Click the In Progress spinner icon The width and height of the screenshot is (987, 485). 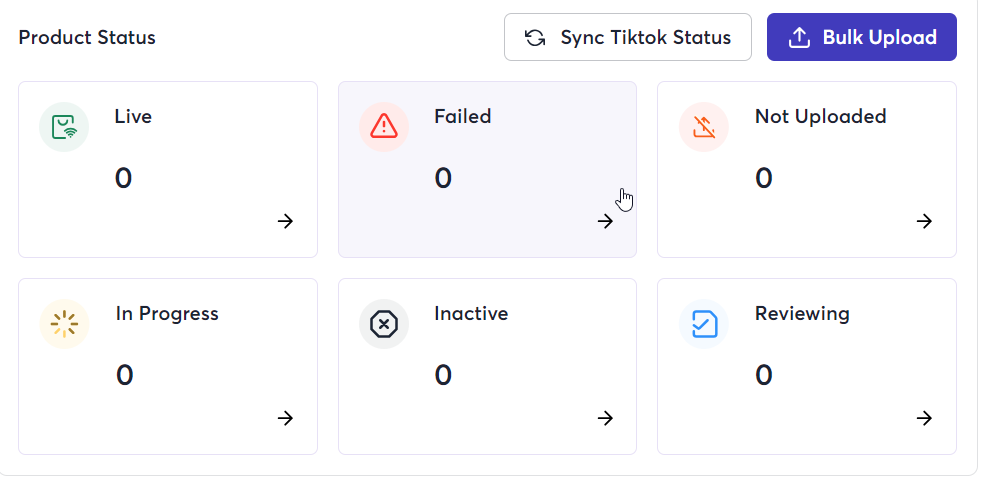point(64,324)
